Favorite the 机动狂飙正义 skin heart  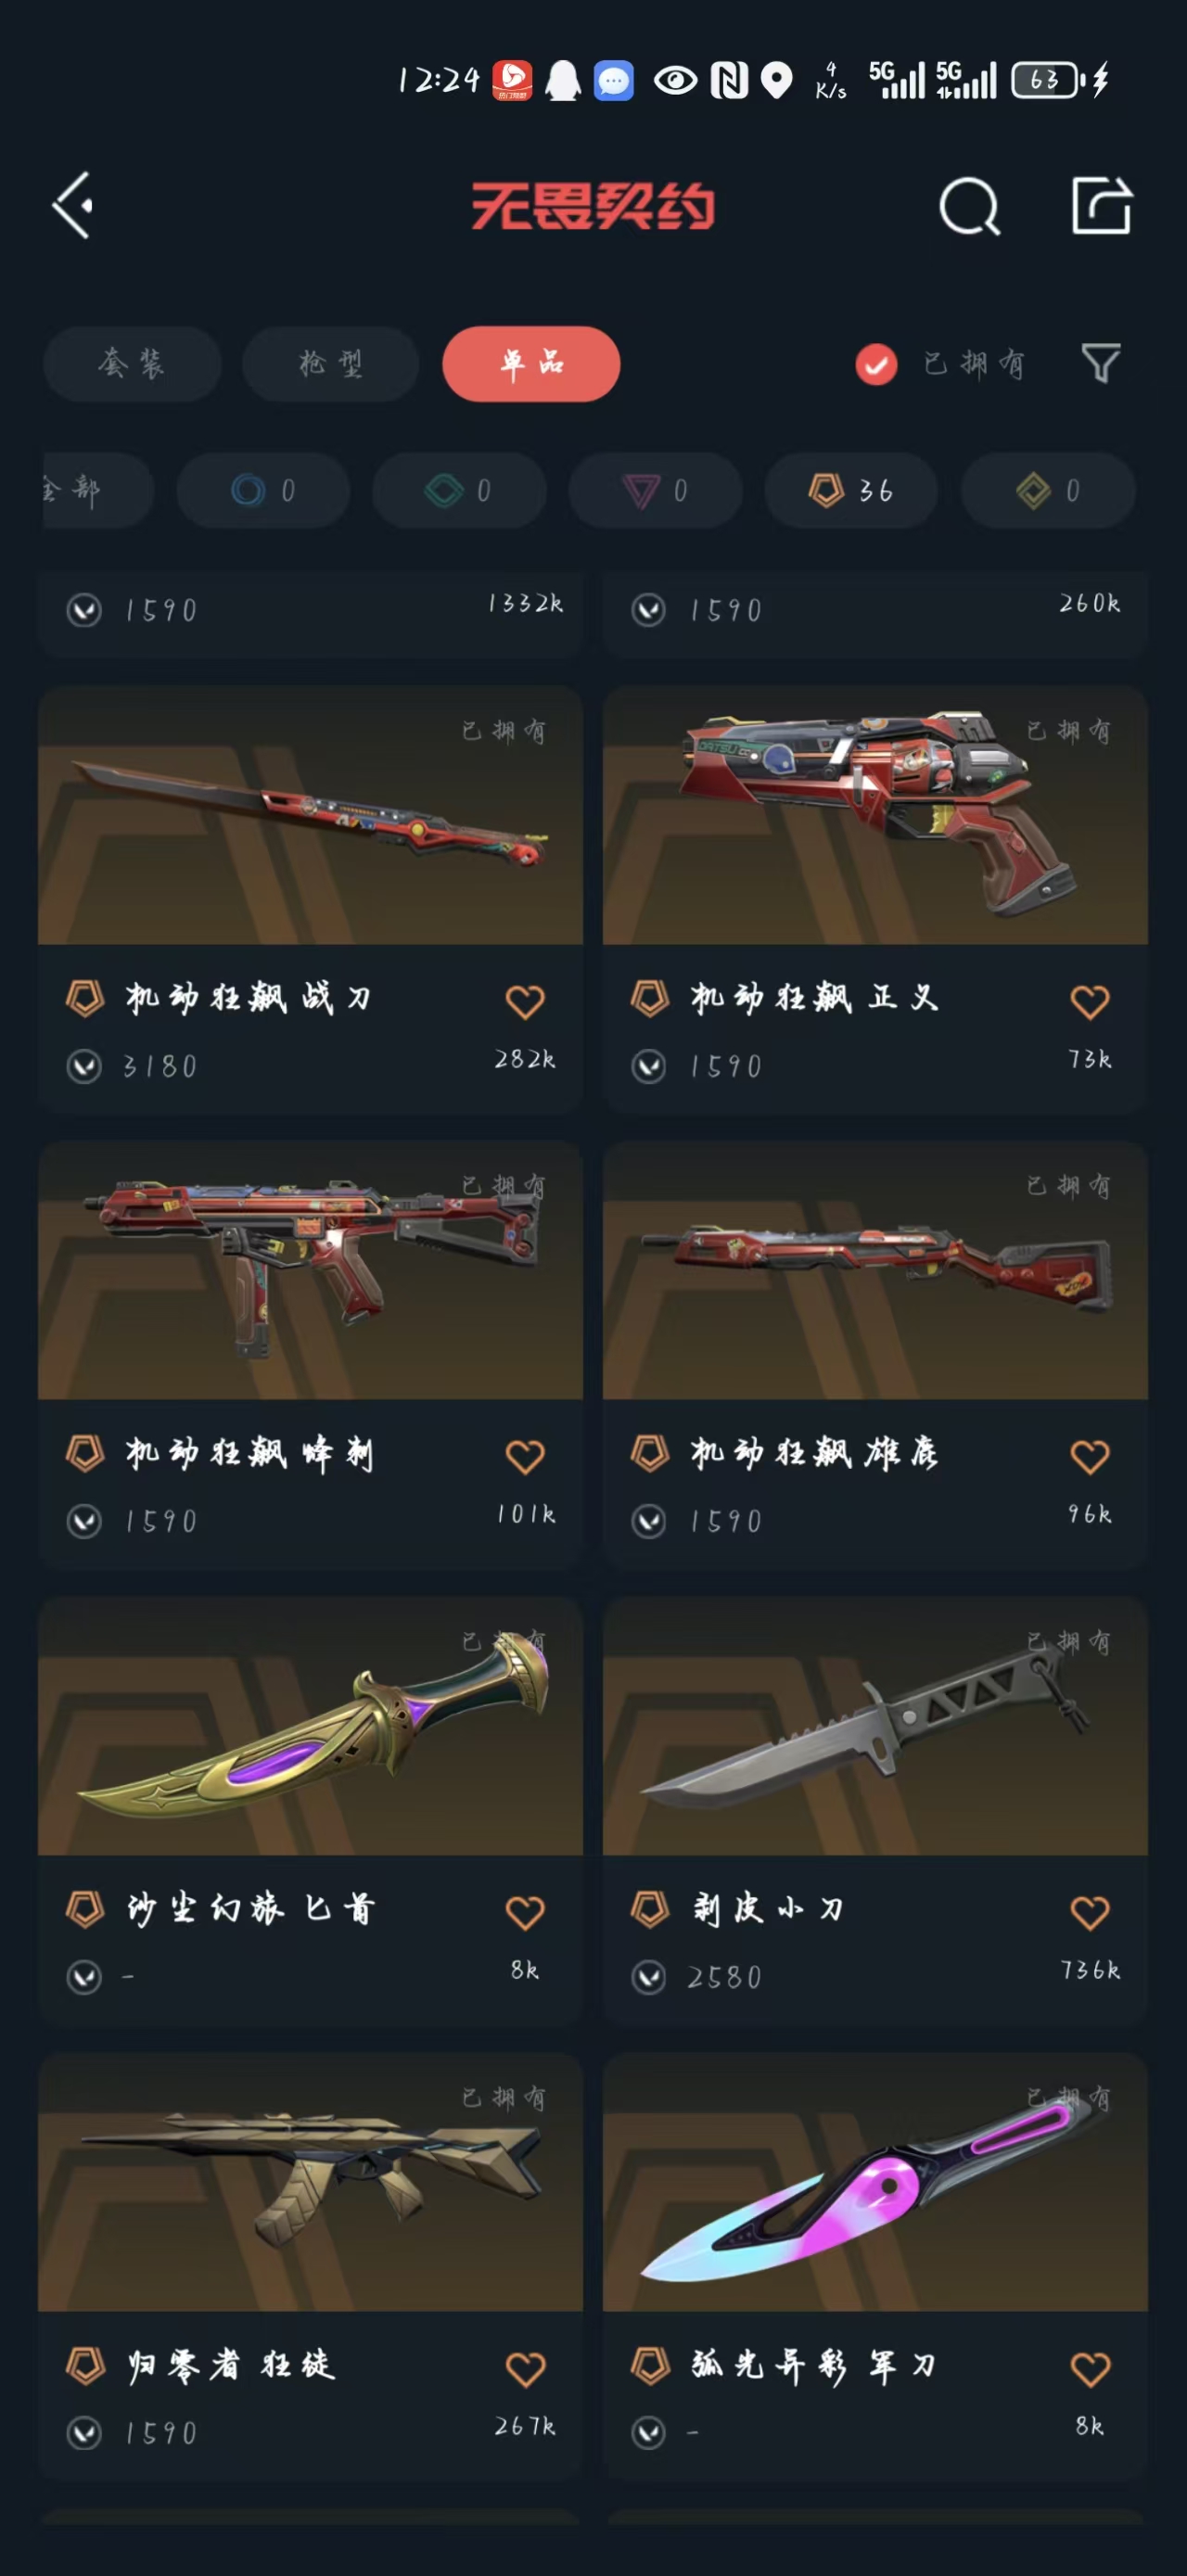click(x=1090, y=1001)
